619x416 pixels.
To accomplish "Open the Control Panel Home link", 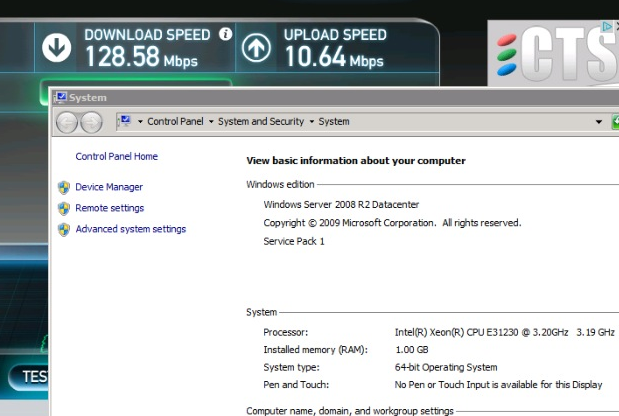I will pyautogui.click(x=116, y=156).
